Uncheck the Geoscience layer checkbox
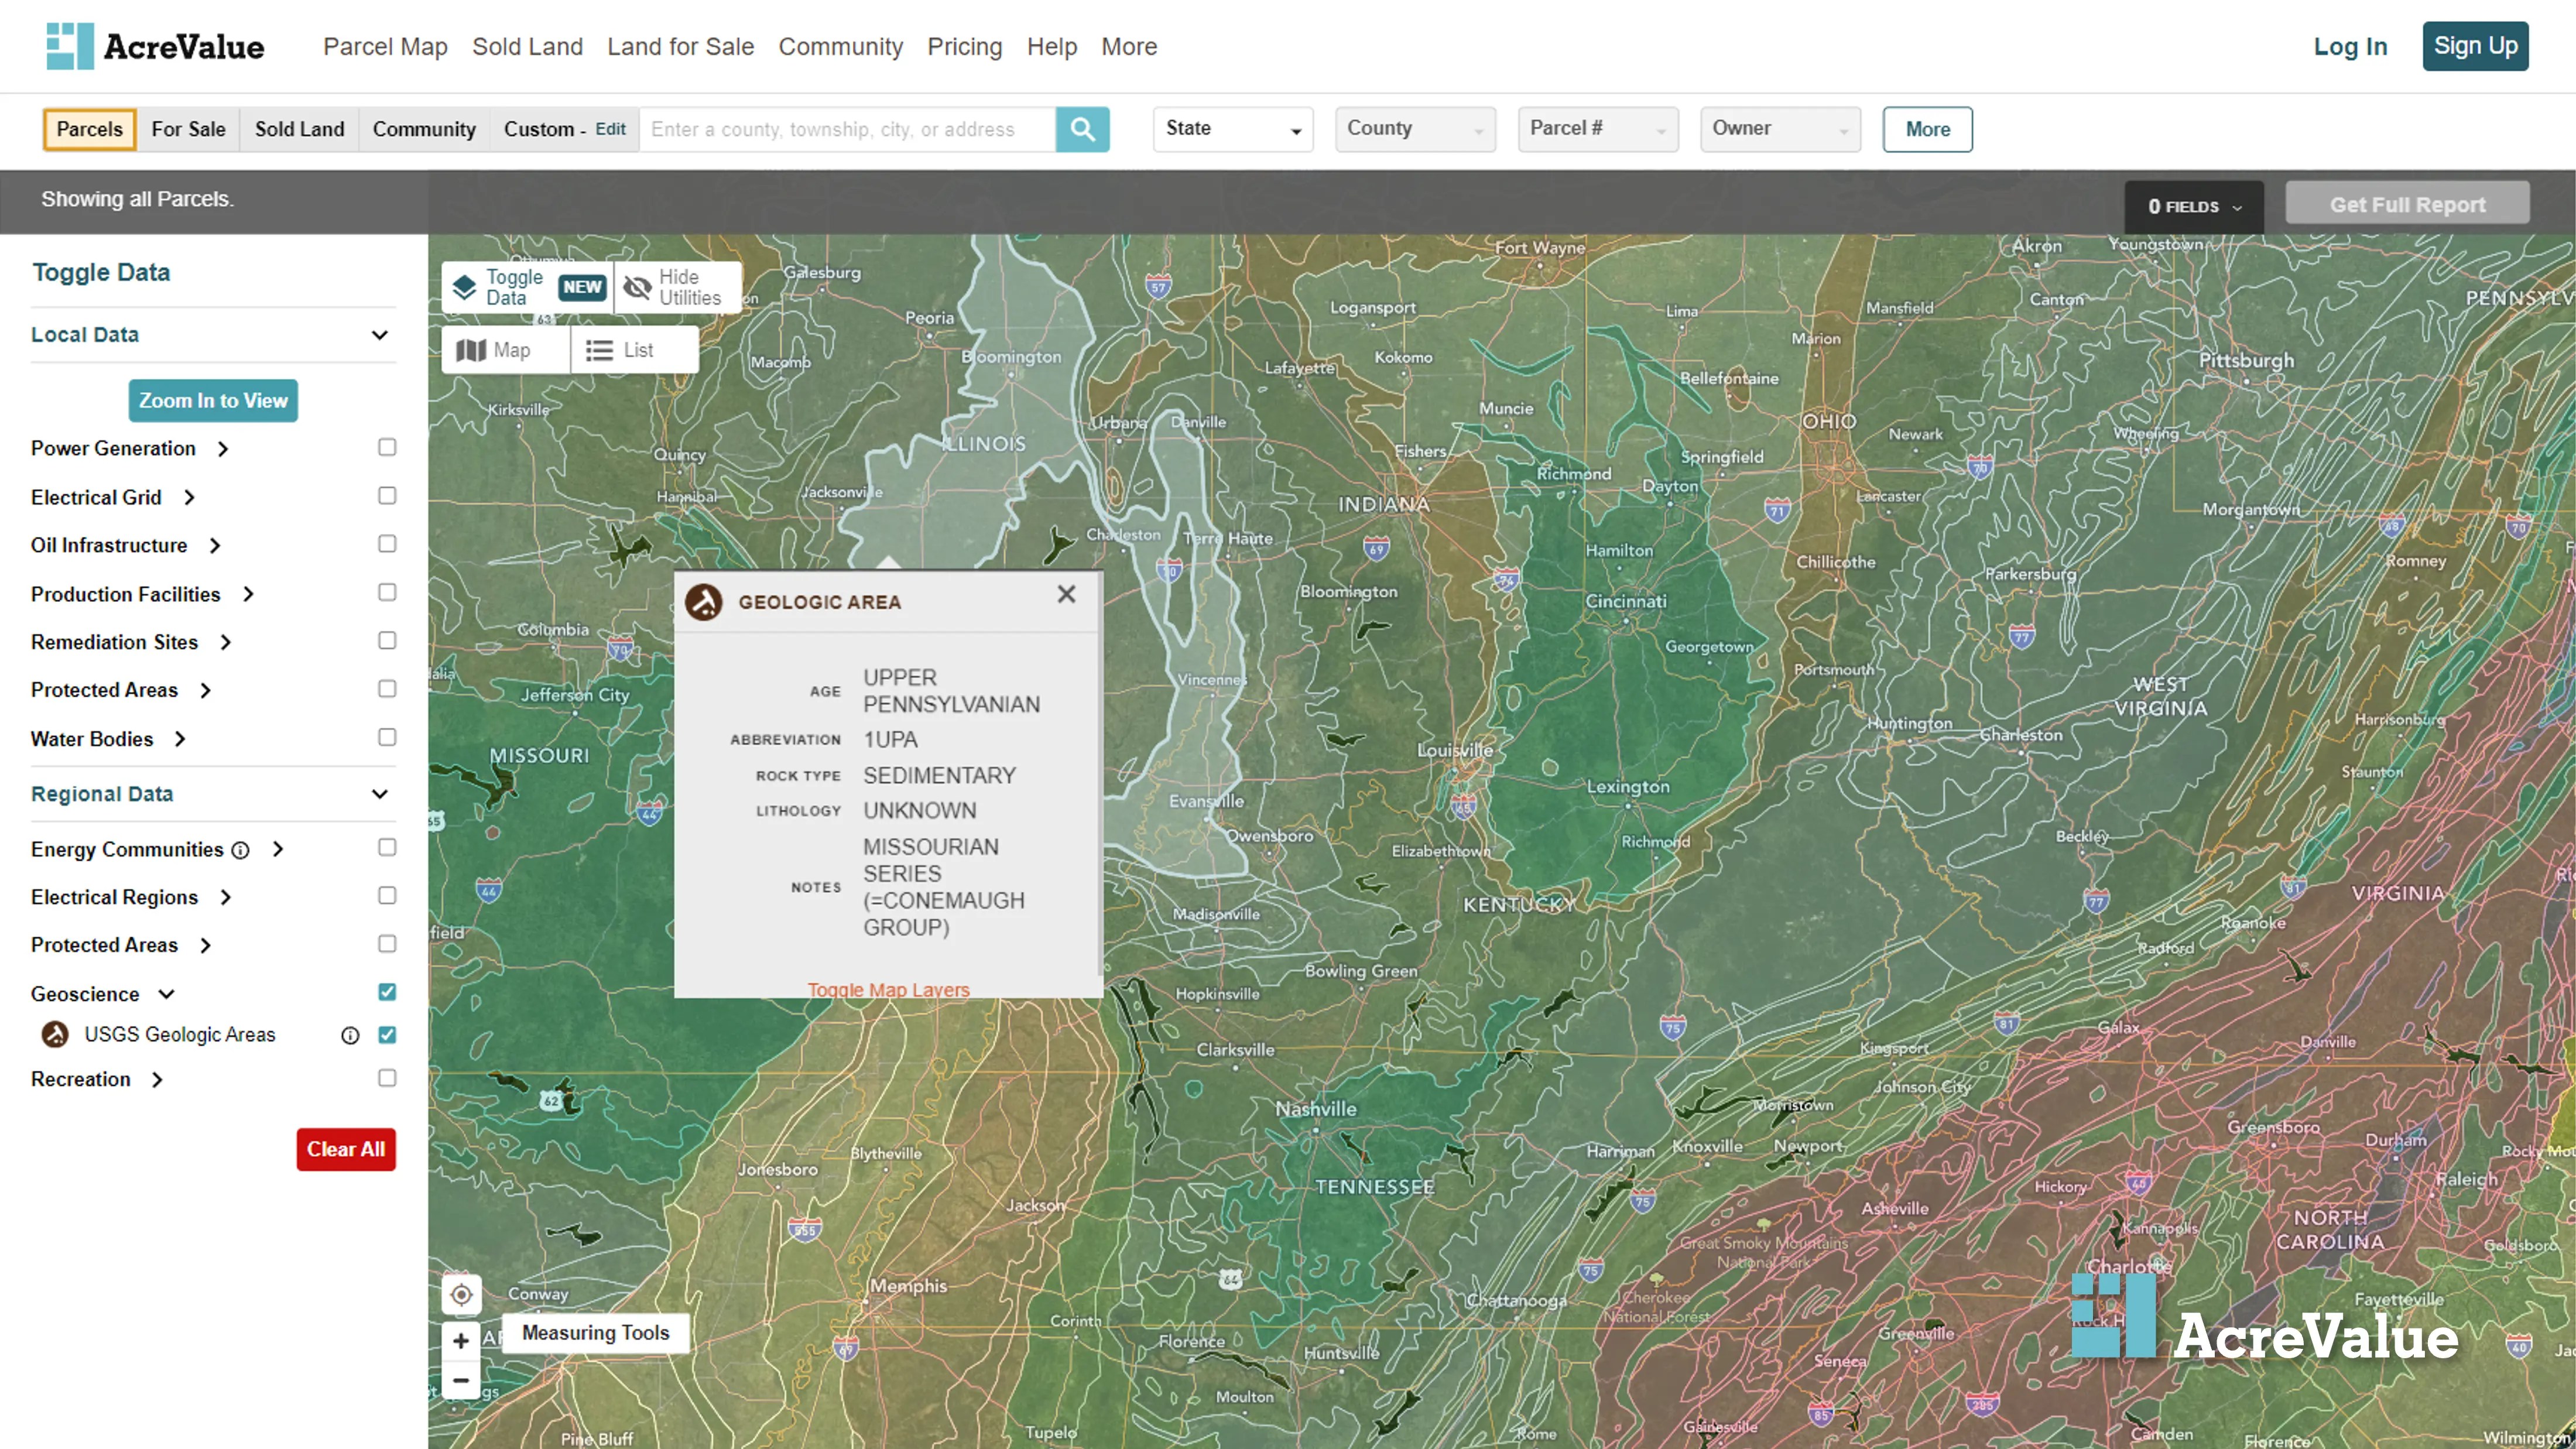Image resolution: width=2576 pixels, height=1449 pixels. (387, 991)
